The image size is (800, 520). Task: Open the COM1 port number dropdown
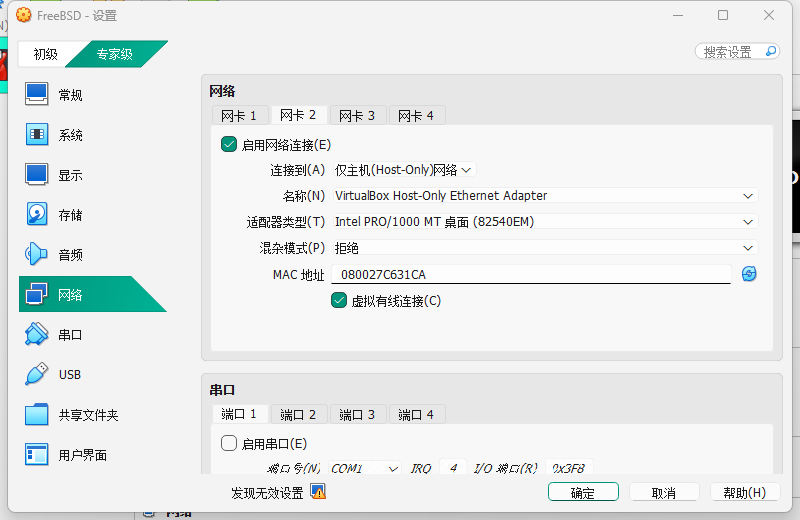tap(364, 468)
